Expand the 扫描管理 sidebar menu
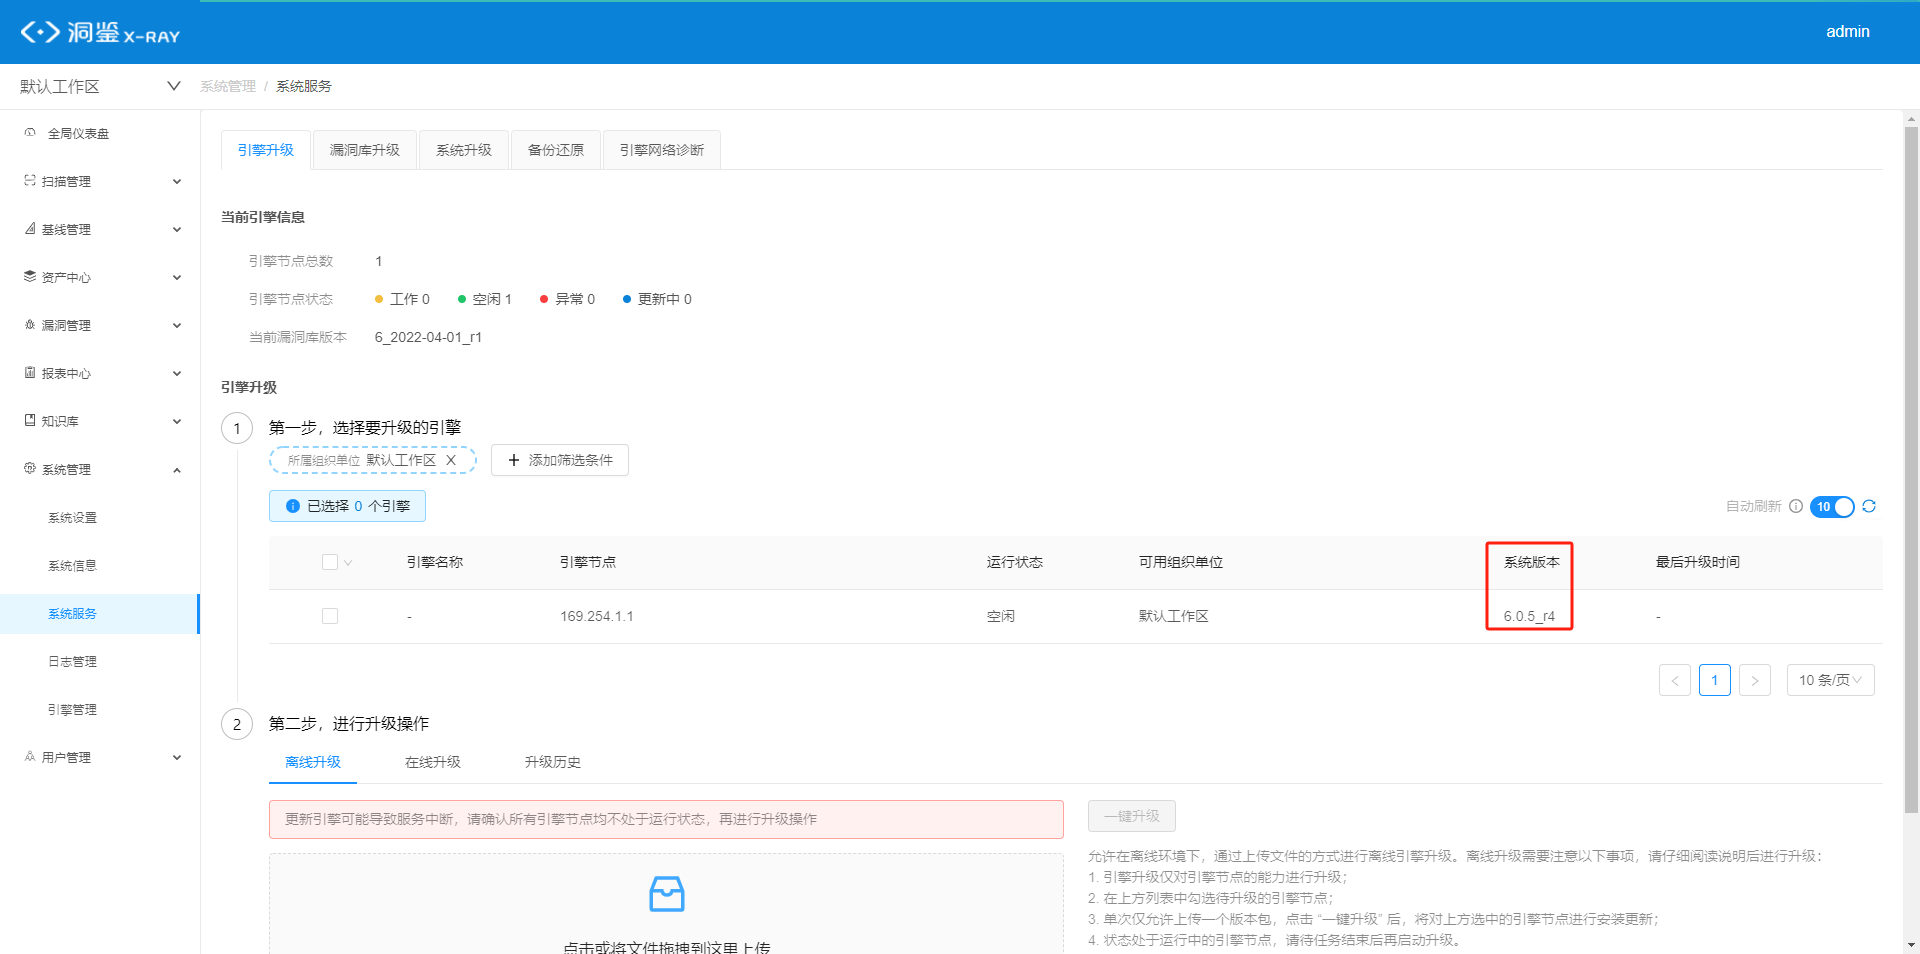The width and height of the screenshot is (1920, 954). coord(100,182)
